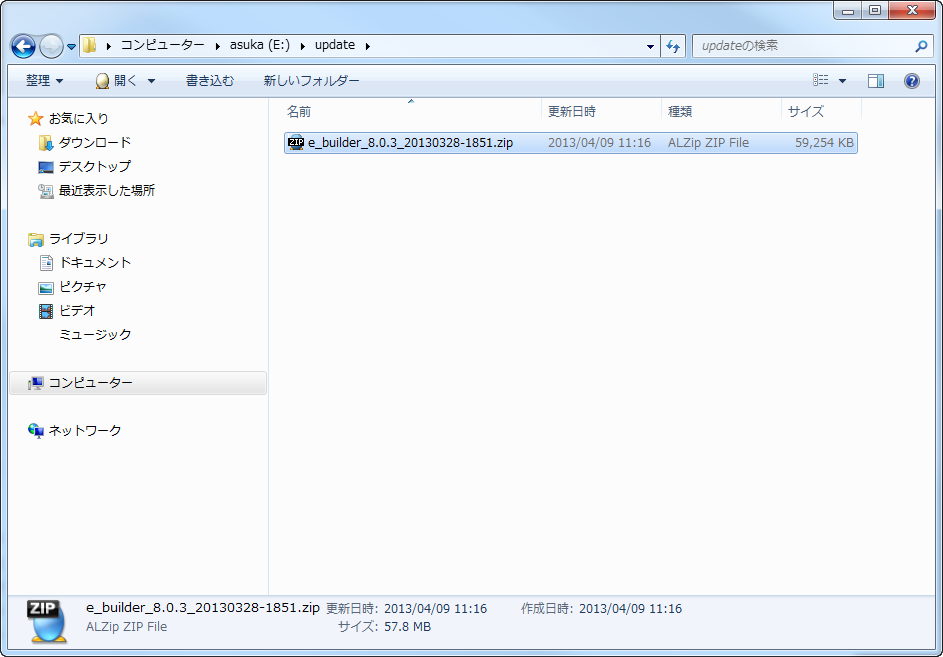Image resolution: width=943 pixels, height=657 pixels.
Task: Open help with the question mark icon
Action: (x=912, y=81)
